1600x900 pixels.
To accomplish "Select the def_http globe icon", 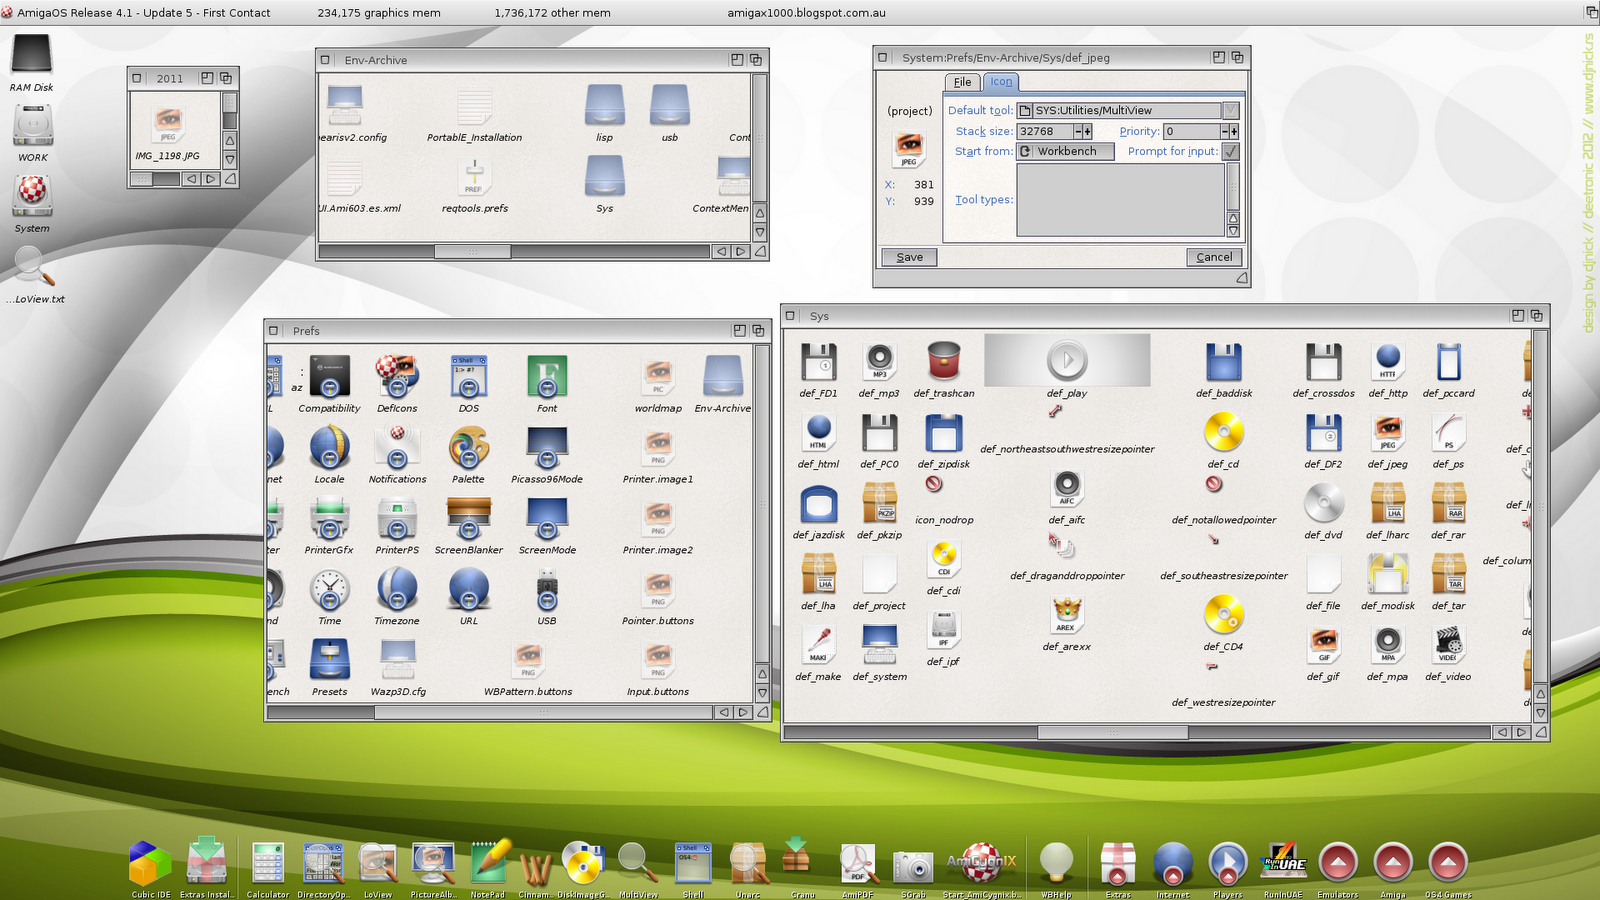I will click(1388, 362).
